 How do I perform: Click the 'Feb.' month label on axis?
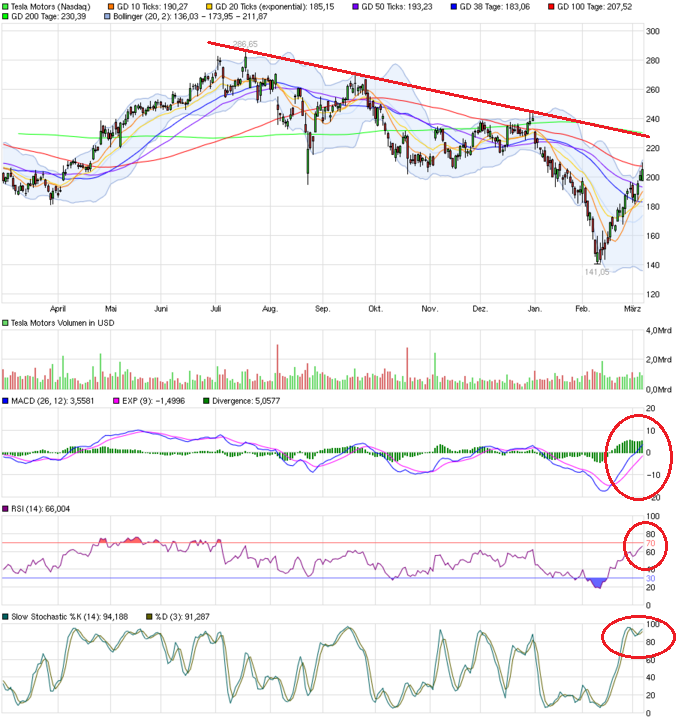tap(583, 309)
